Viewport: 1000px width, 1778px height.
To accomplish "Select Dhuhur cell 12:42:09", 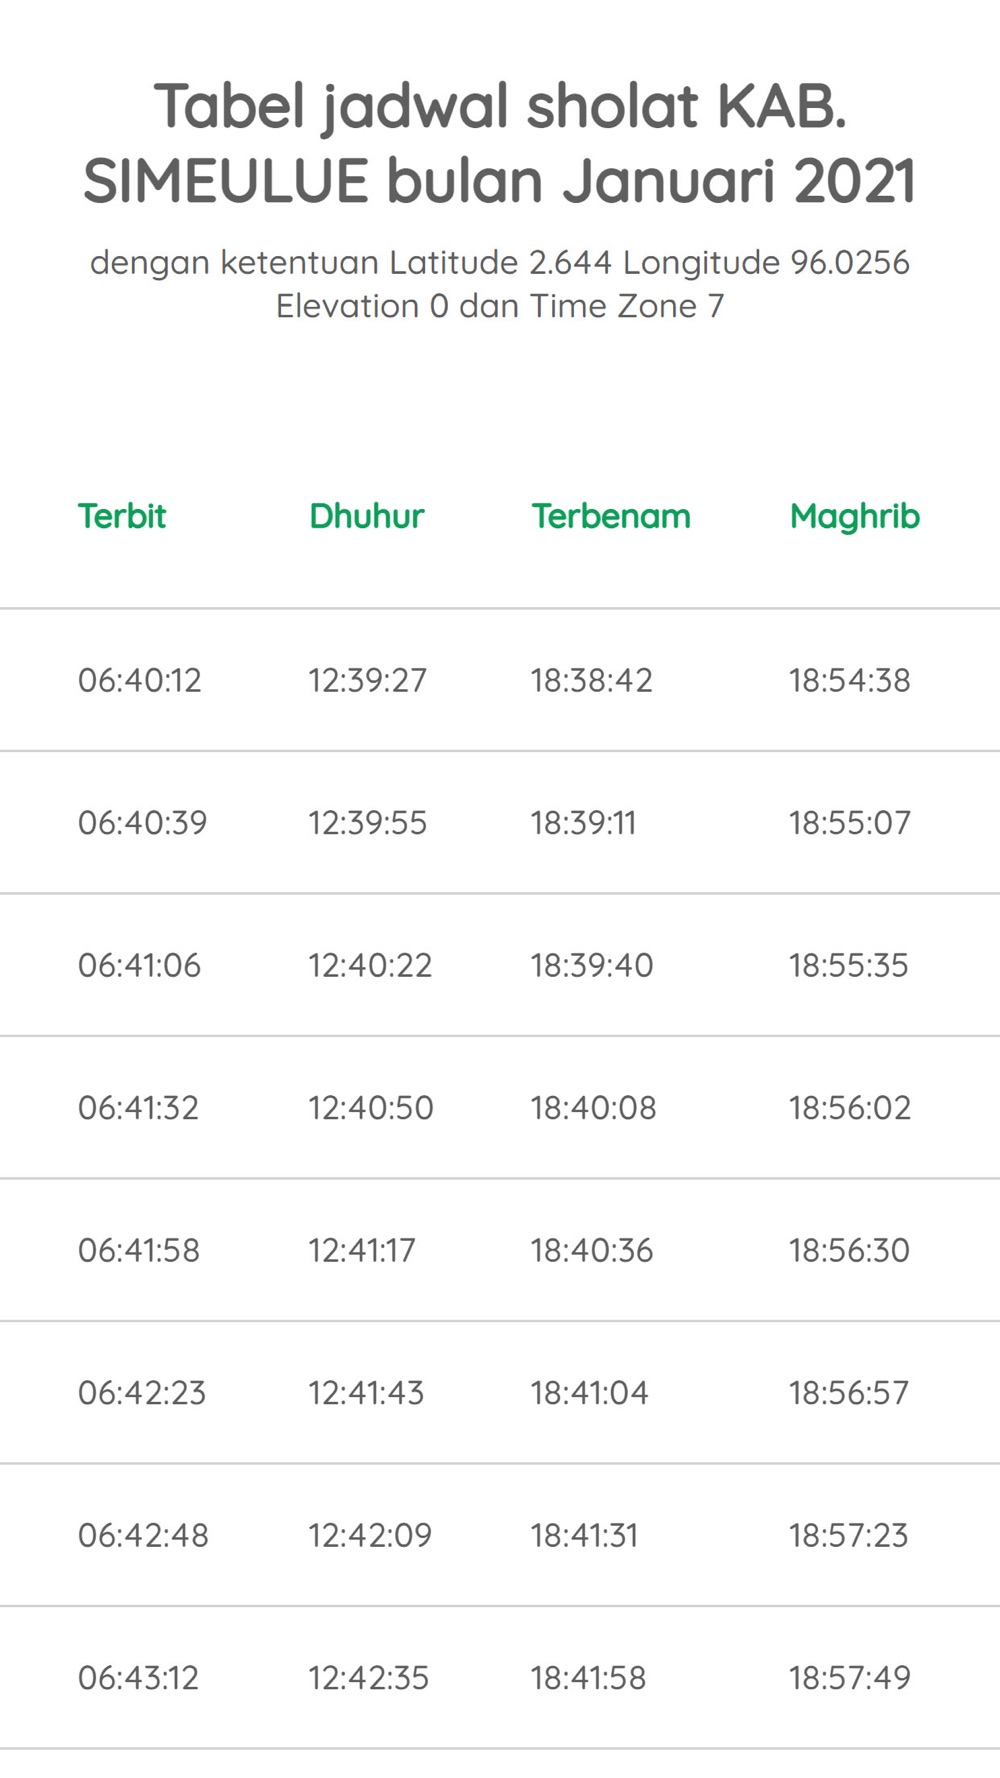I will coord(370,1535).
